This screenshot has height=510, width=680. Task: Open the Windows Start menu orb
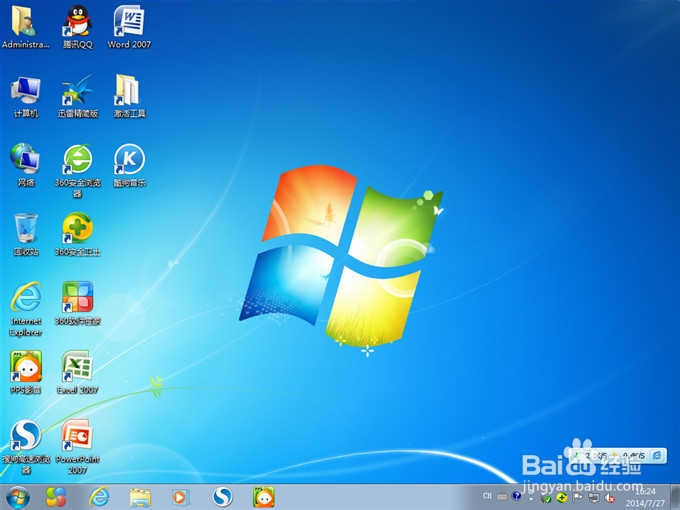18,497
